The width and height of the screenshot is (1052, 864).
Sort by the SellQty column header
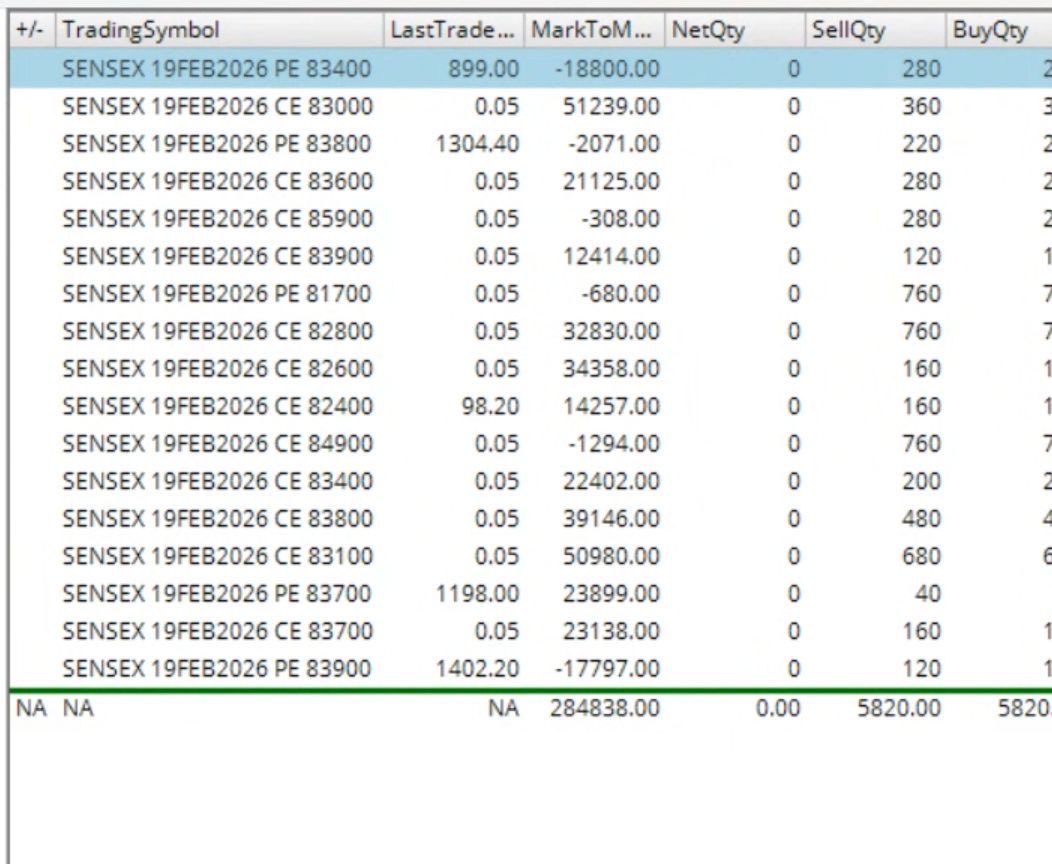click(x=876, y=30)
